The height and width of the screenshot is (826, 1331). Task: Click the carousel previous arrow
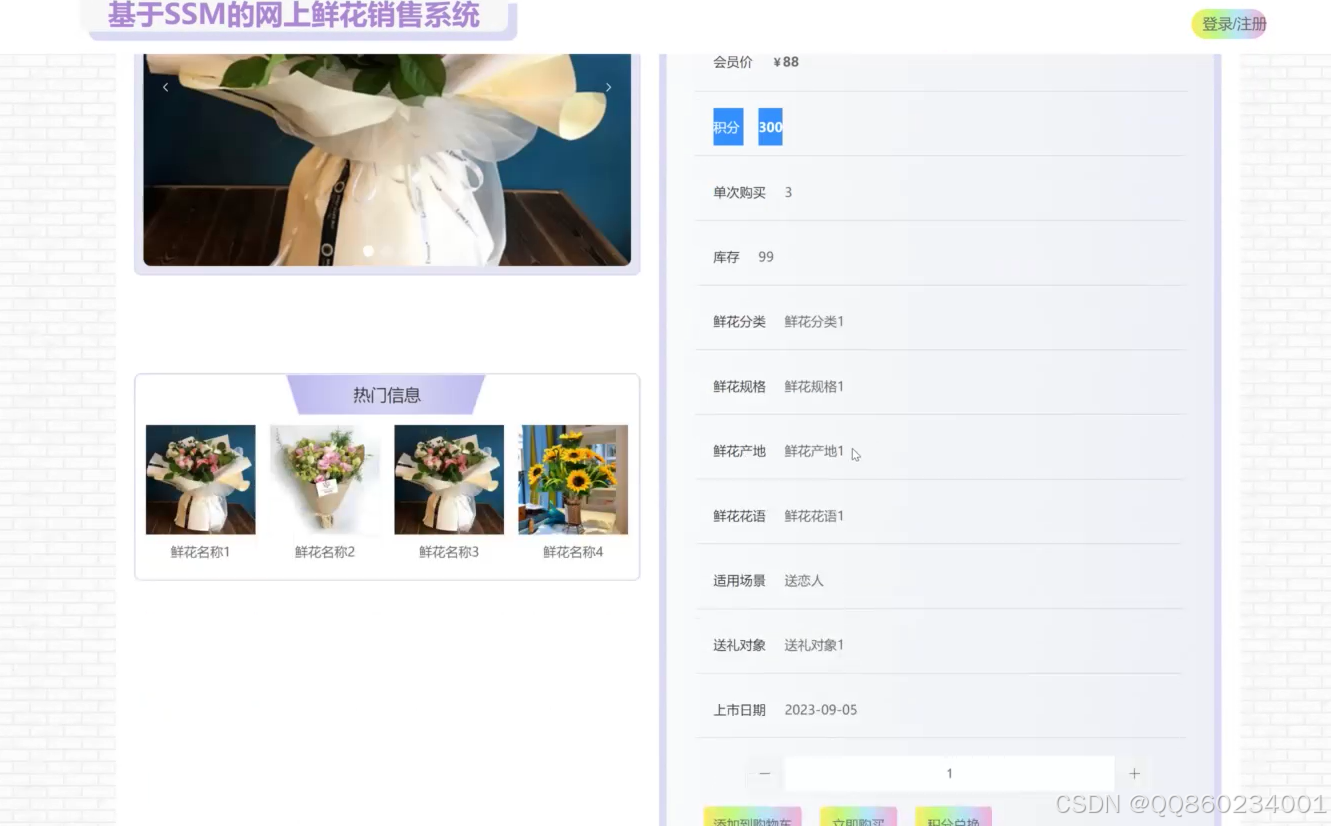[166, 87]
